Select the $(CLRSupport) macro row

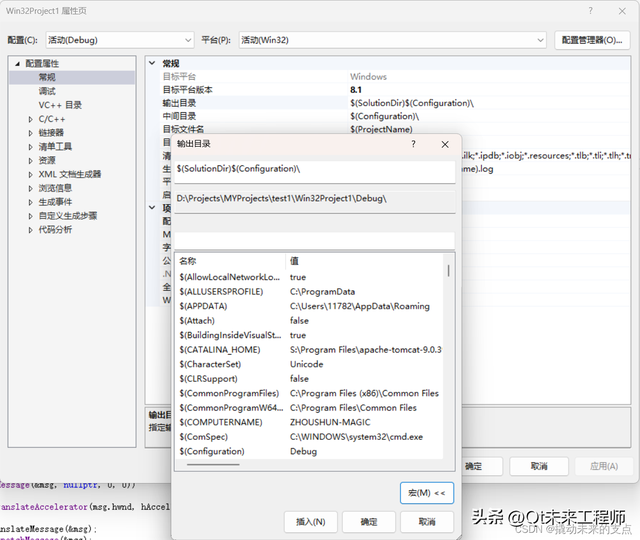tap(310, 379)
